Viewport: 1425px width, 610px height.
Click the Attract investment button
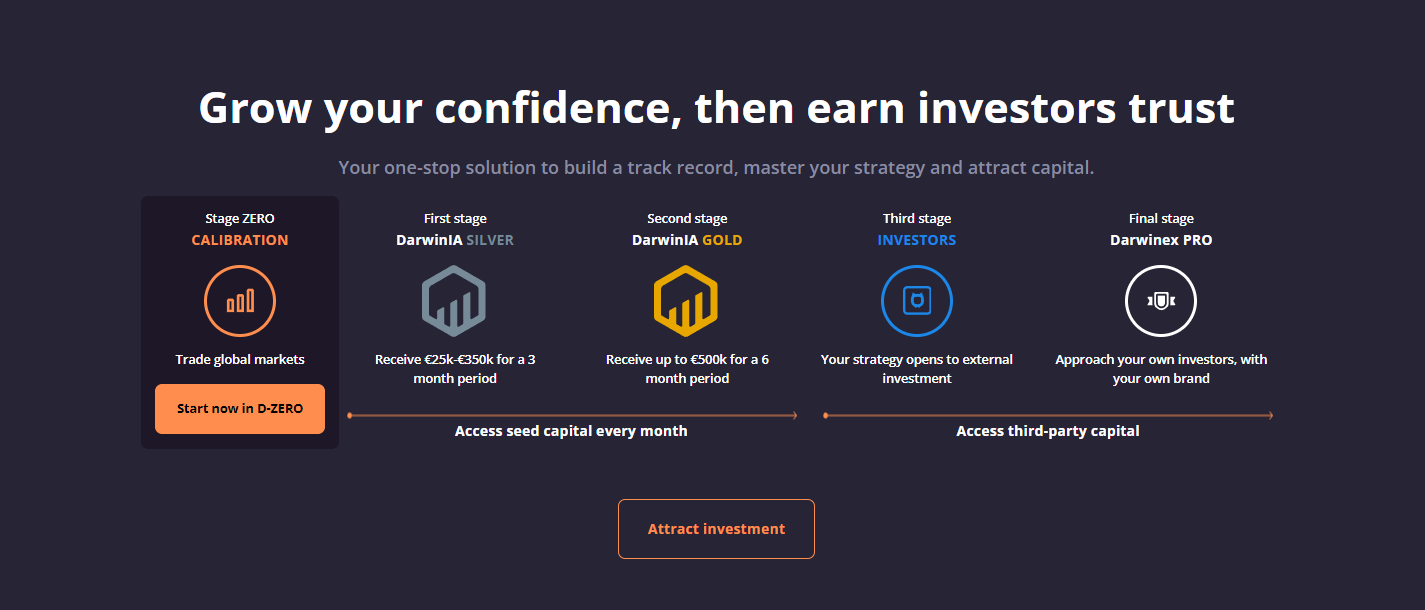click(x=716, y=529)
